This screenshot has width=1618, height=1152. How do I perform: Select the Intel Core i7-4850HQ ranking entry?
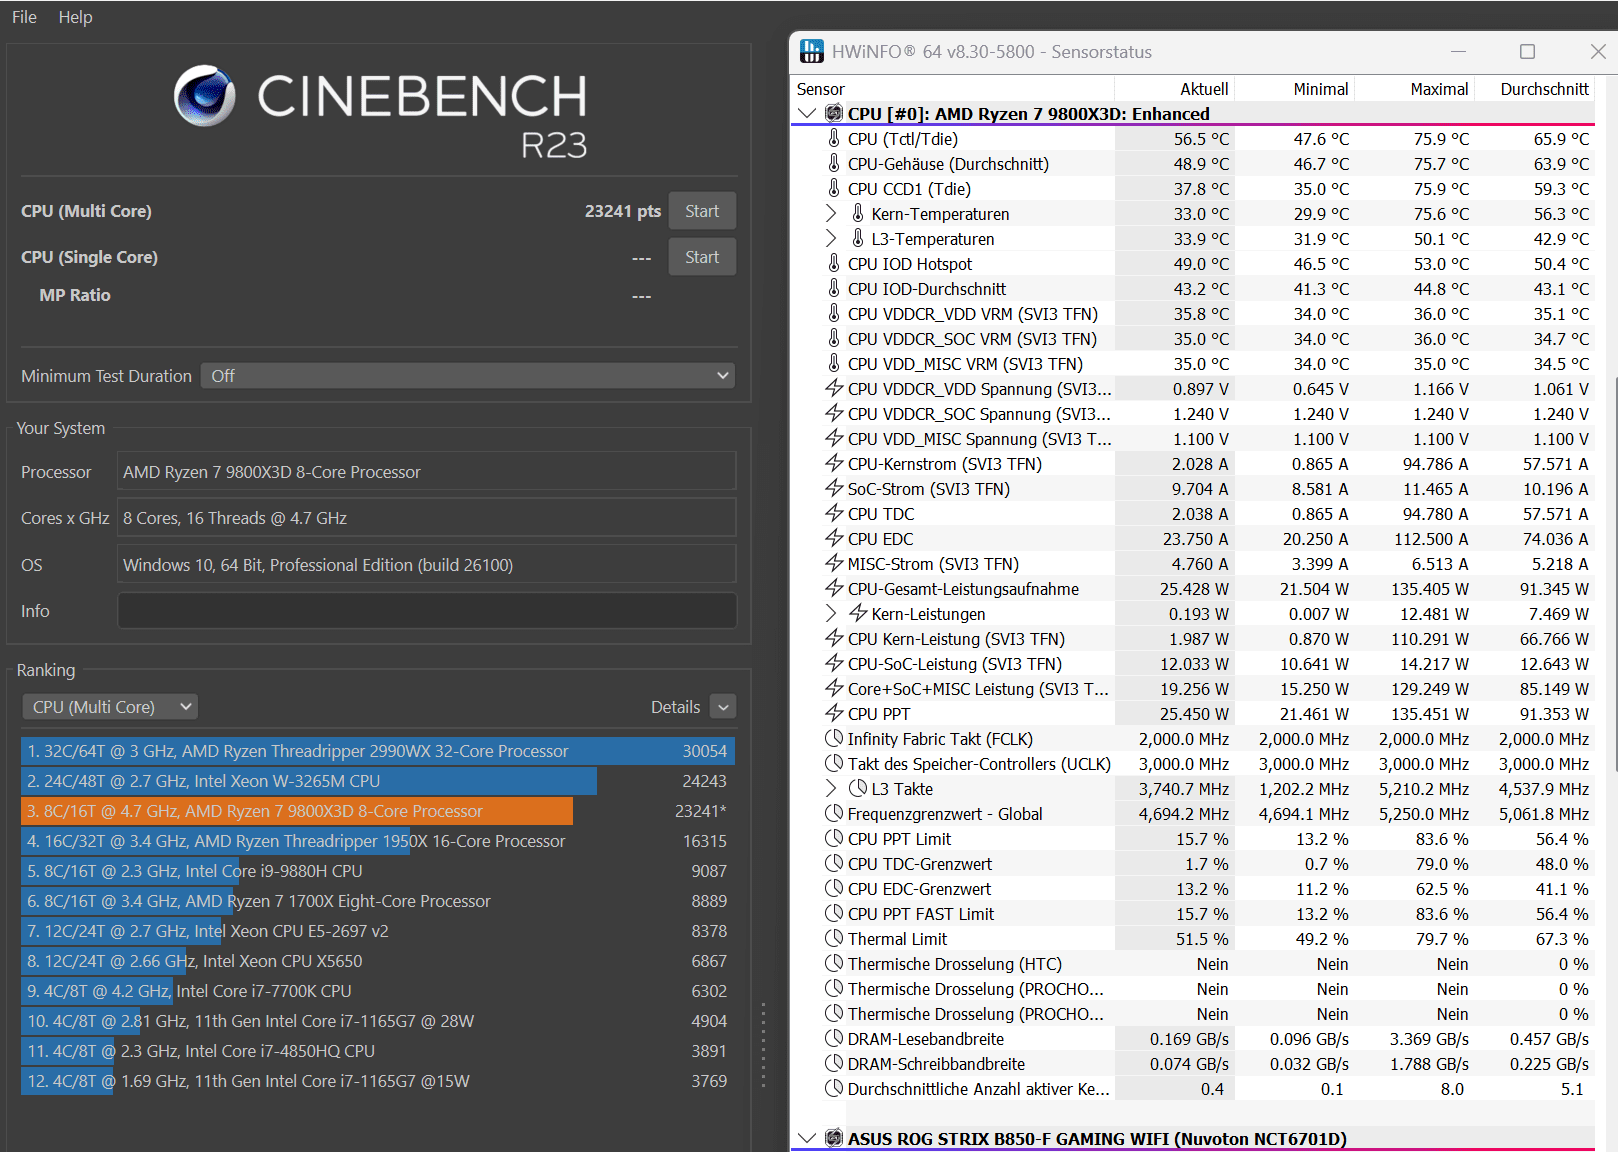click(378, 1051)
